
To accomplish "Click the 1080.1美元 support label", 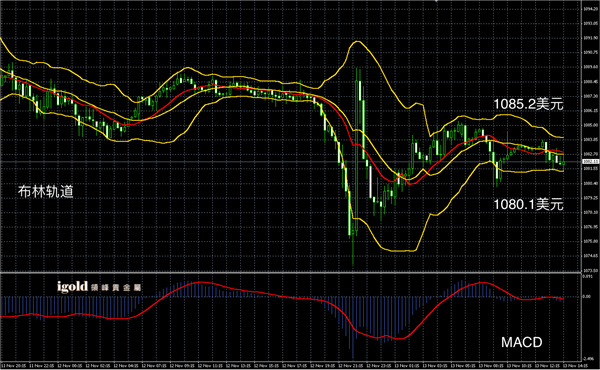I will pyautogui.click(x=528, y=204).
